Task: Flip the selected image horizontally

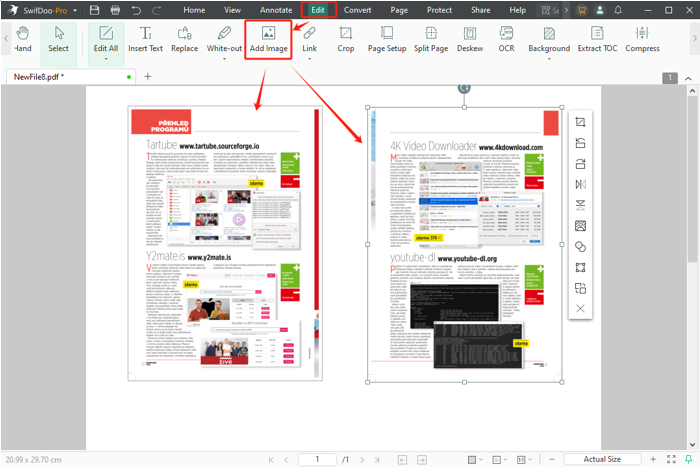Action: [x=580, y=184]
